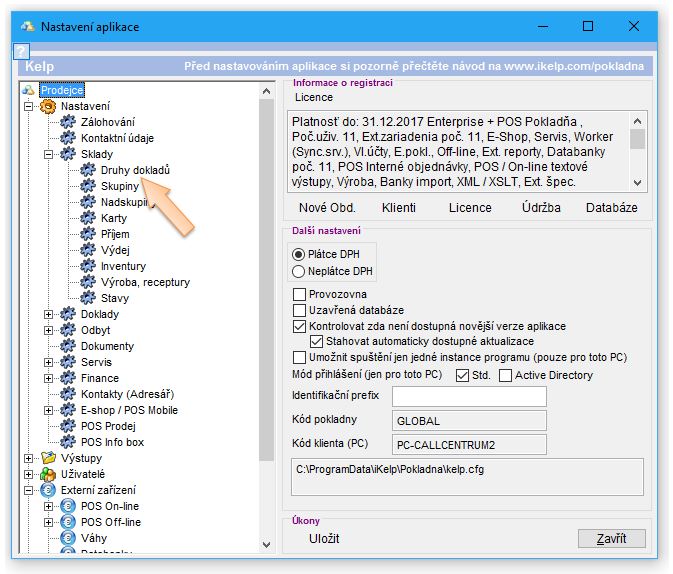Screen dimensions: 673x574
Task: Click the gear icon next to Zálohování
Action: pos(68,122)
